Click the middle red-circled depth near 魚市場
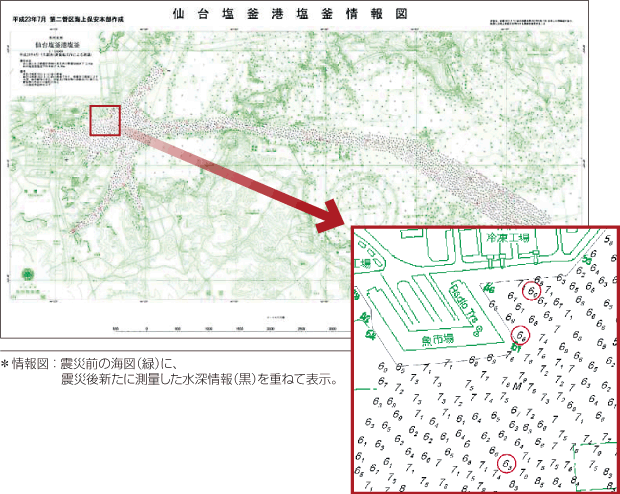620x494 pixels. [x=519, y=334]
